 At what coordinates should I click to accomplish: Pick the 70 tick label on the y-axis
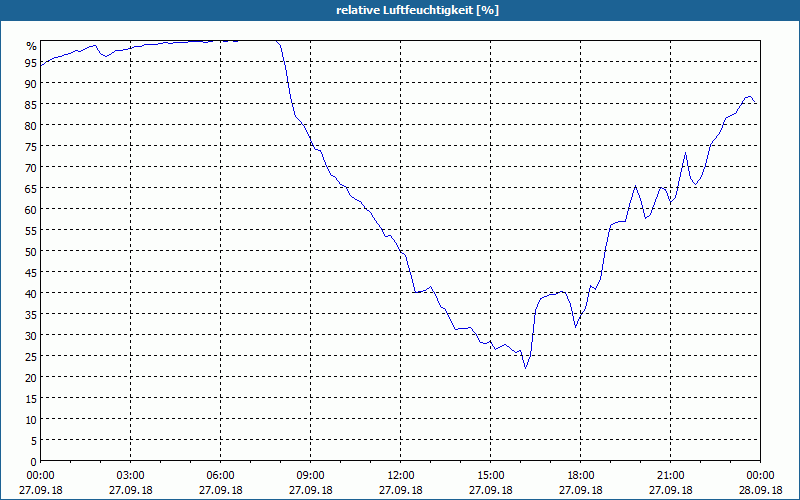[x=31, y=168]
